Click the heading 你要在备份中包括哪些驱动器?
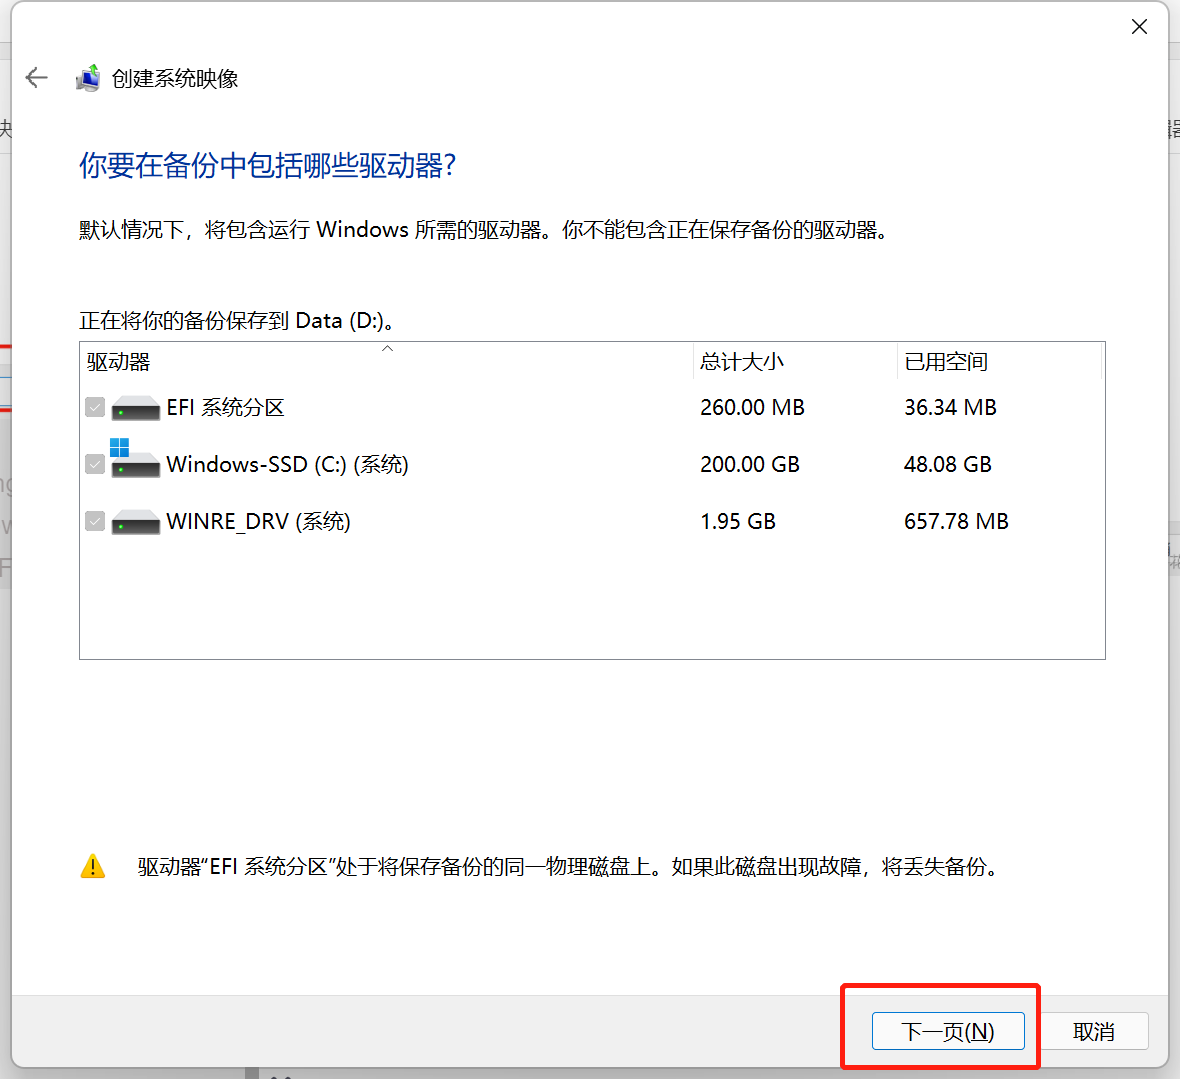 coord(268,166)
